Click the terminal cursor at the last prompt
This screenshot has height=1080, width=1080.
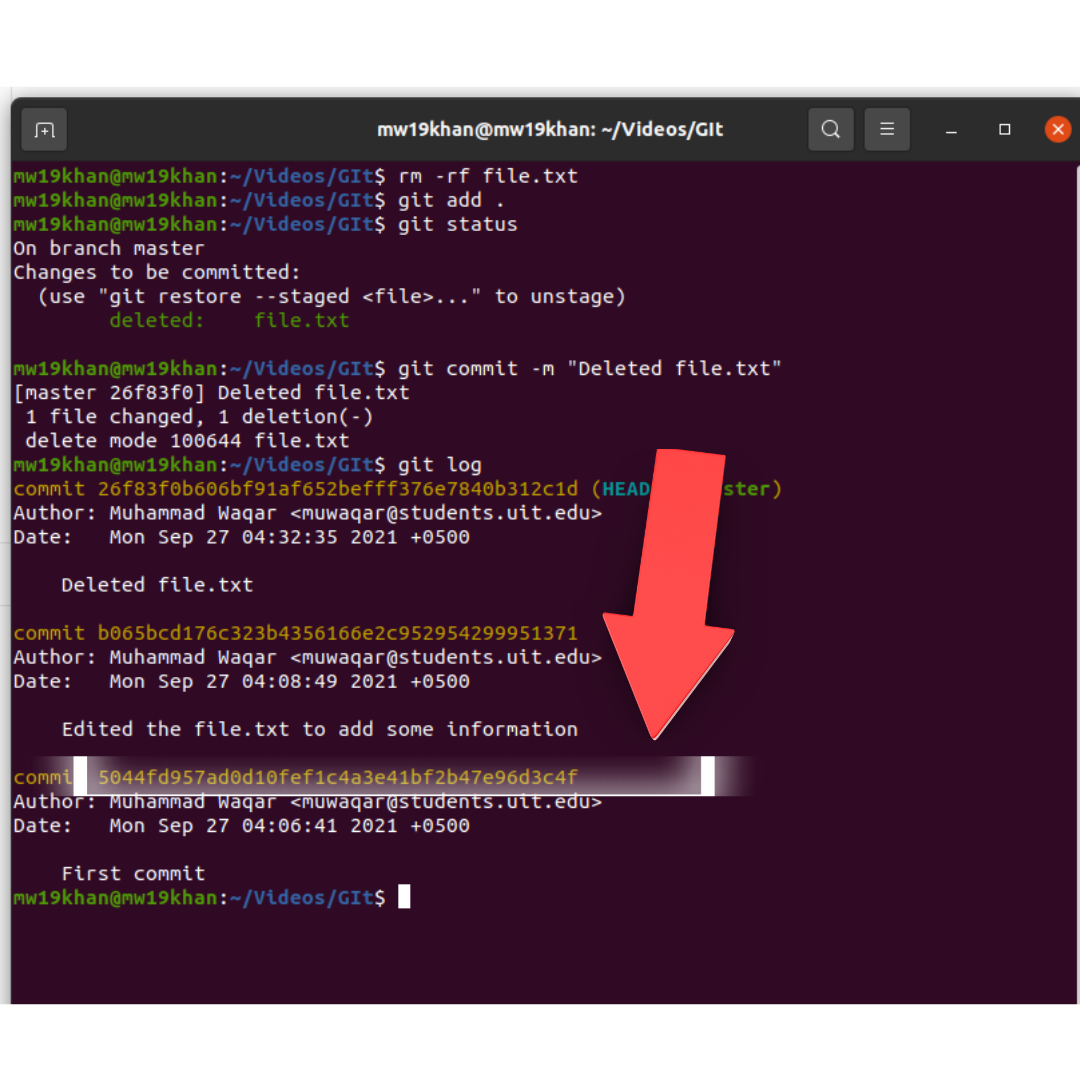404,897
